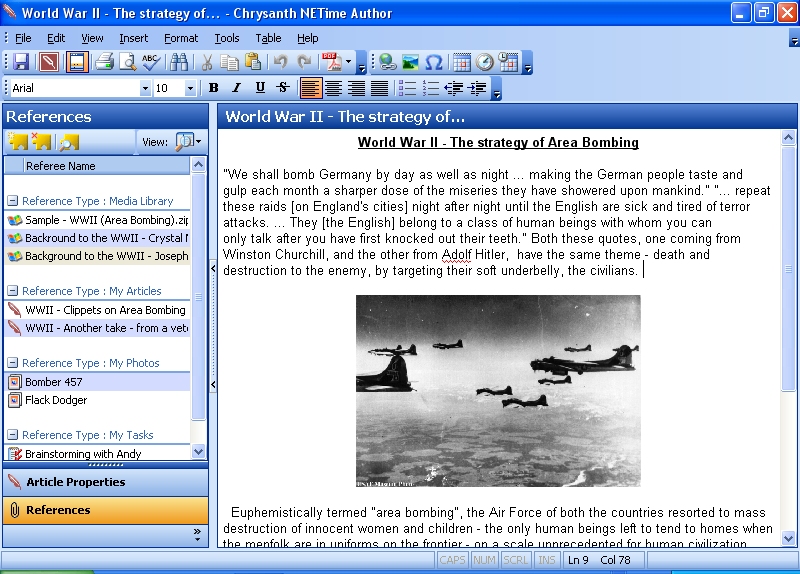Click the Insert picture icon
Image resolution: width=800 pixels, height=574 pixels.
tap(410, 62)
